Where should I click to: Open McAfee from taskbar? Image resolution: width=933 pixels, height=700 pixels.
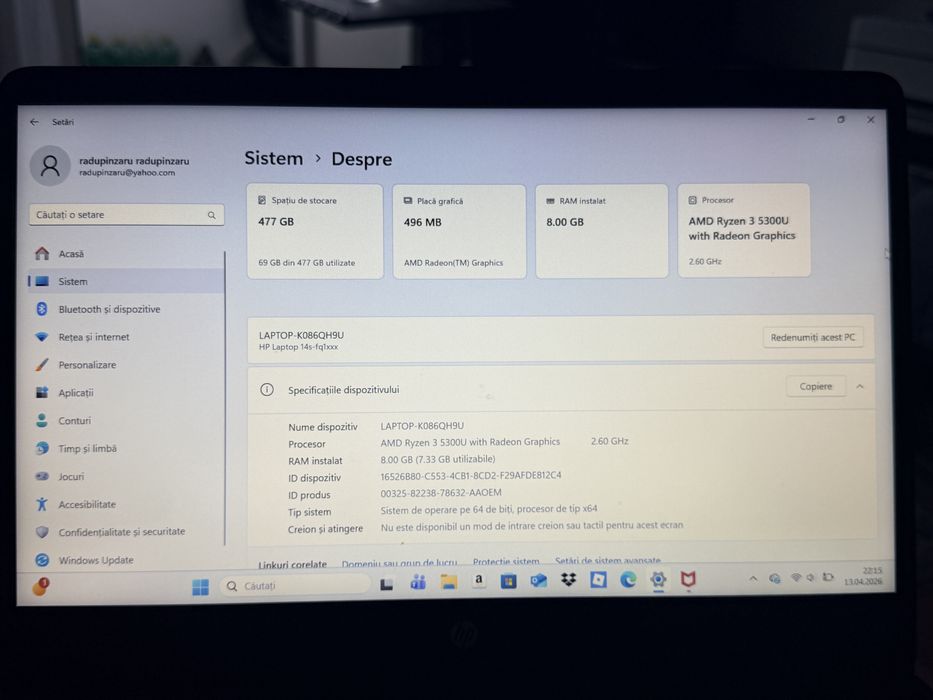click(x=688, y=579)
